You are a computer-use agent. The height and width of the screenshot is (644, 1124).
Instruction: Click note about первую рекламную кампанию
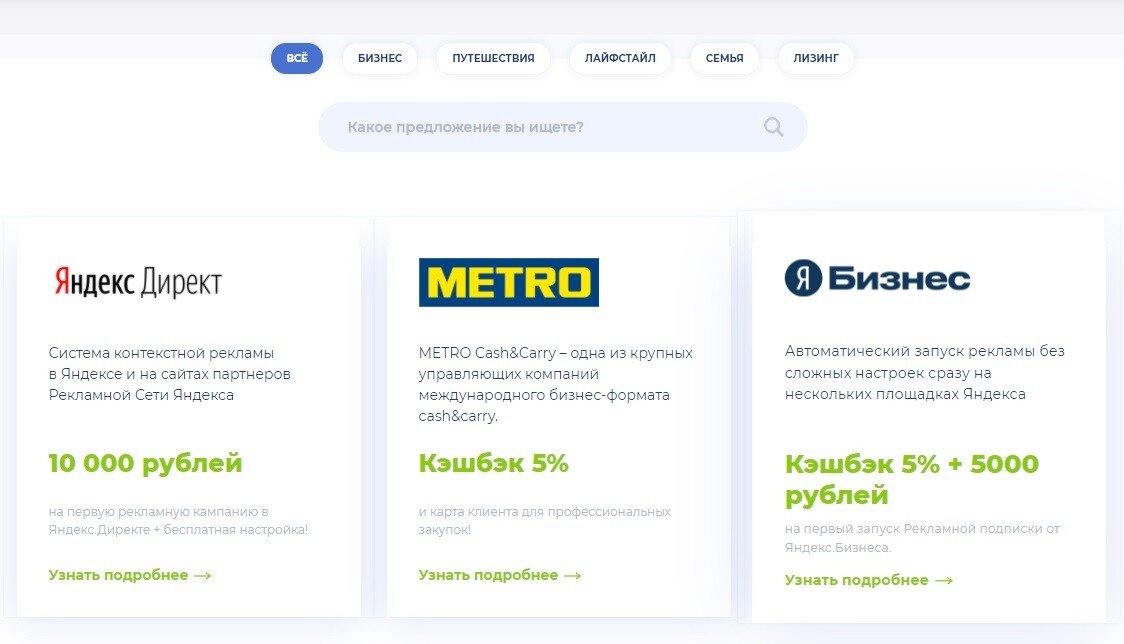(178, 521)
